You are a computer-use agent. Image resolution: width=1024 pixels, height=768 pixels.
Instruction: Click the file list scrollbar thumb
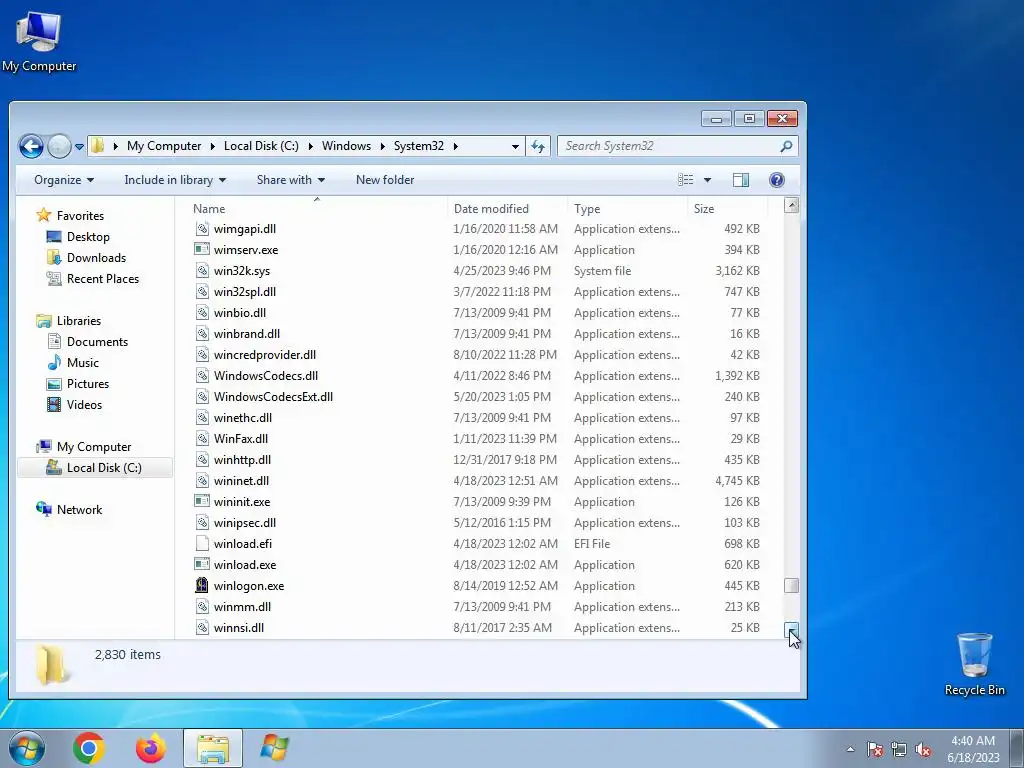[792, 585]
